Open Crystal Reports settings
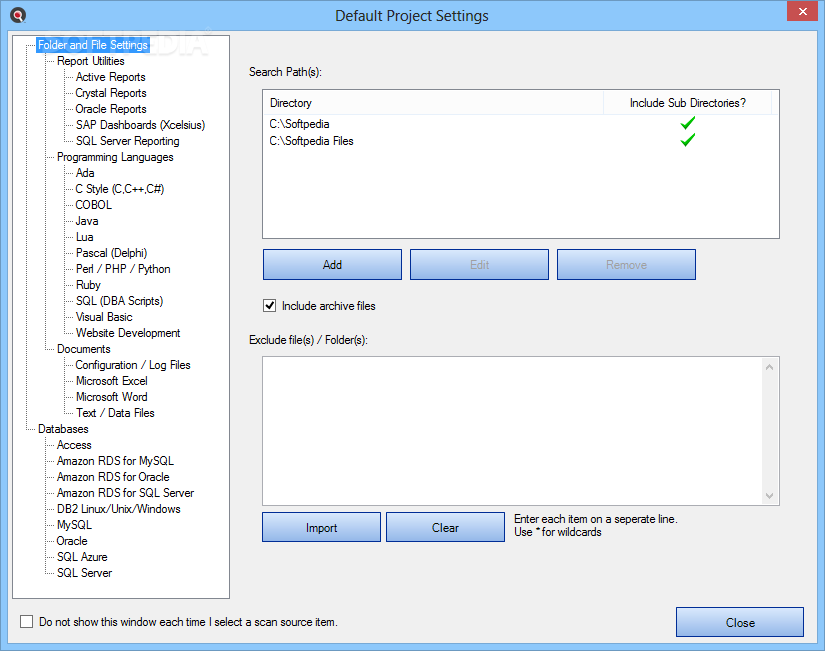825x651 pixels. coord(110,93)
